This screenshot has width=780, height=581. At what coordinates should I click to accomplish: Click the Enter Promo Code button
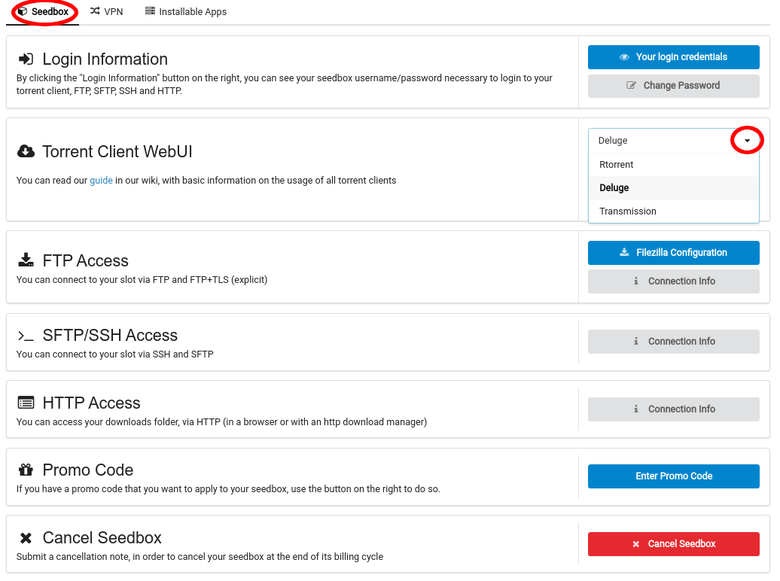click(x=674, y=476)
